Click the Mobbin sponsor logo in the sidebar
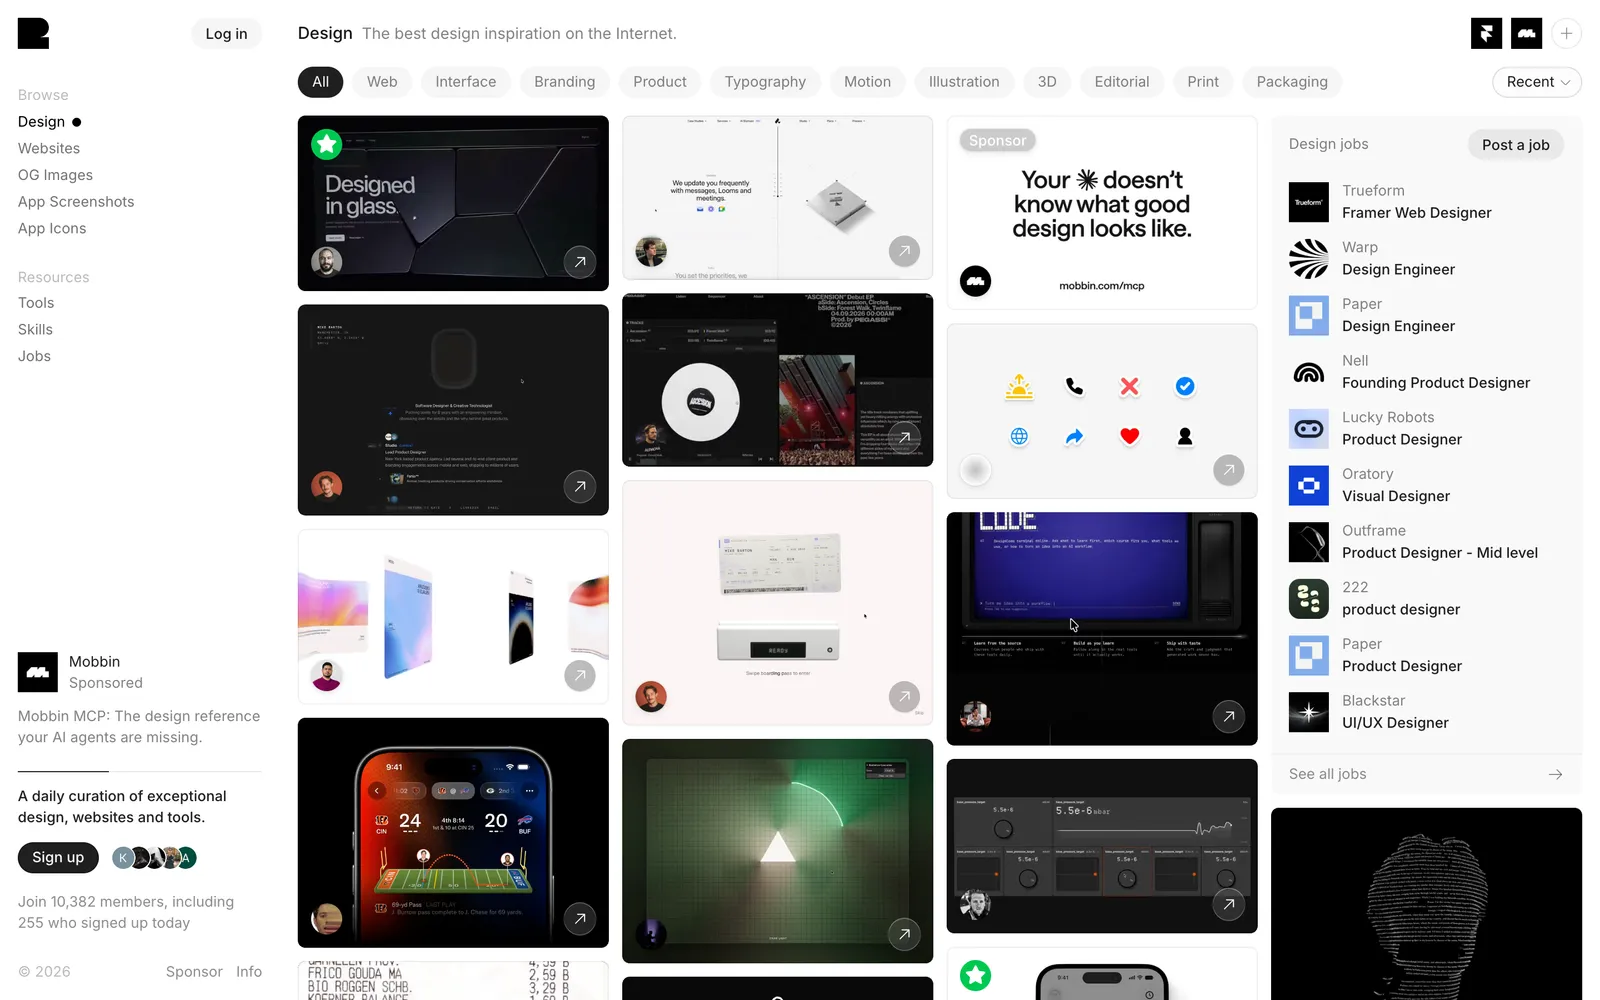The height and width of the screenshot is (1000, 1600). 38,672
